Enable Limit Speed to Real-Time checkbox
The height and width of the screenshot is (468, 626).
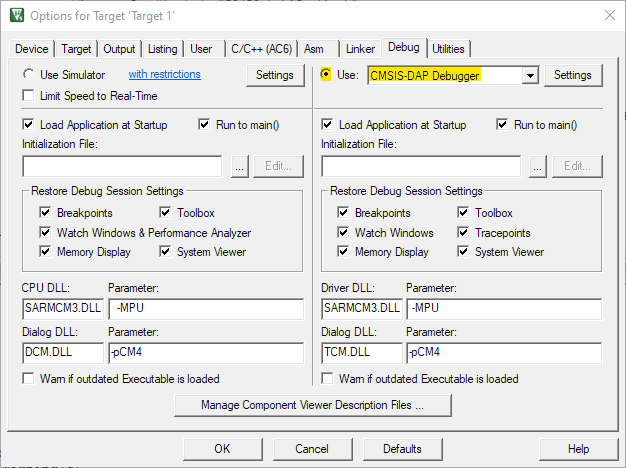click(29, 96)
